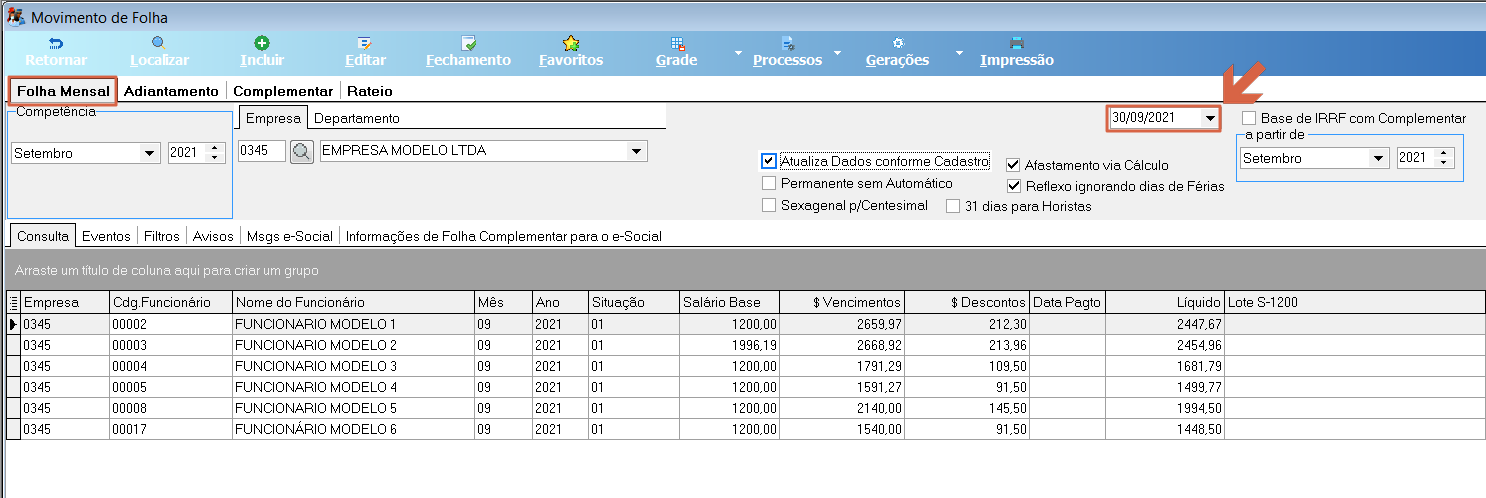Image resolution: width=1486 pixels, height=498 pixels.
Task: Switch to the Adiantamento tab
Action: tap(171, 91)
